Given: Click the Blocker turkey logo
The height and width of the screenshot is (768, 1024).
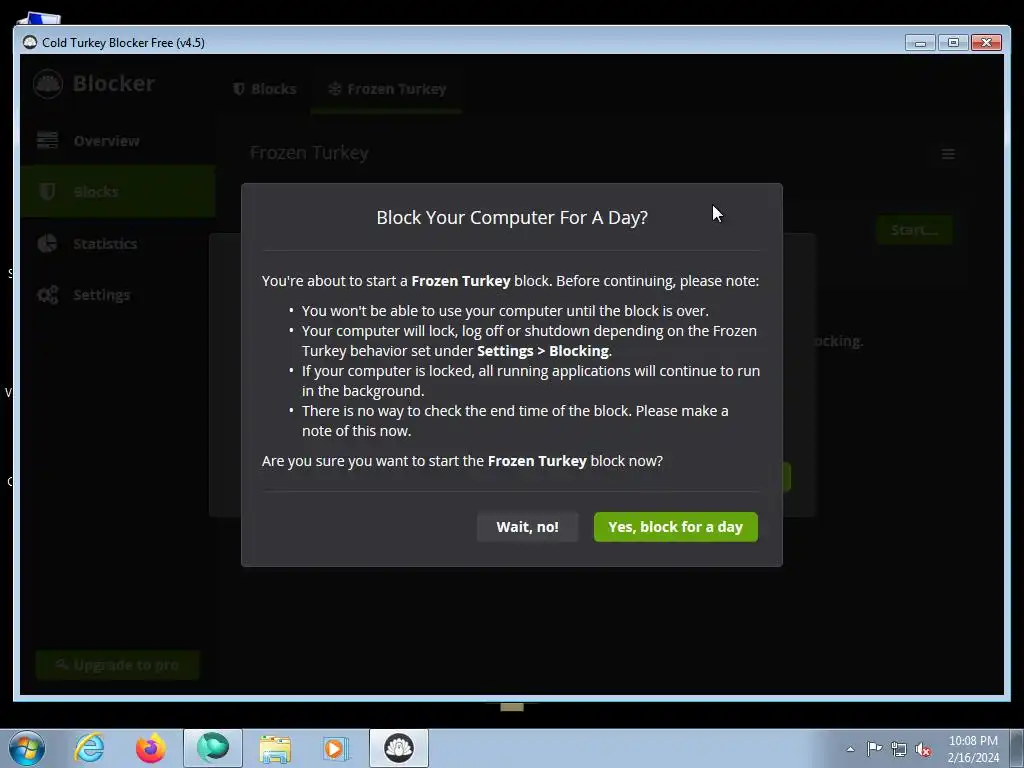Looking at the screenshot, I should click(48, 84).
